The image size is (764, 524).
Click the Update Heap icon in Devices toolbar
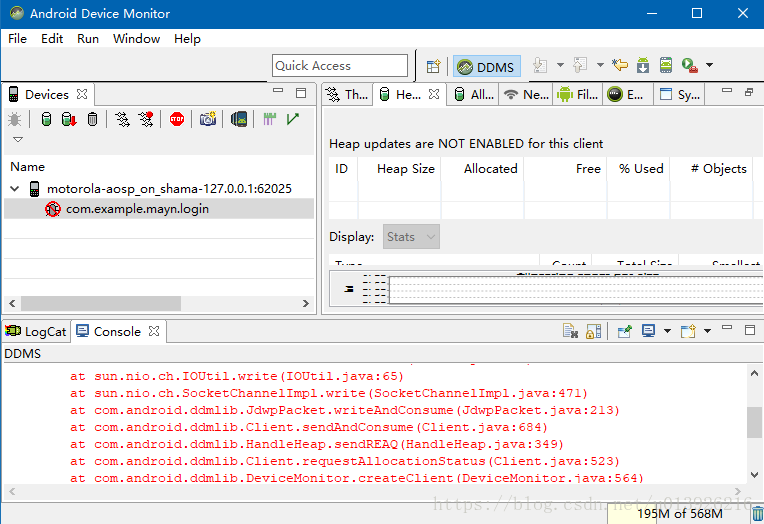click(x=46, y=119)
